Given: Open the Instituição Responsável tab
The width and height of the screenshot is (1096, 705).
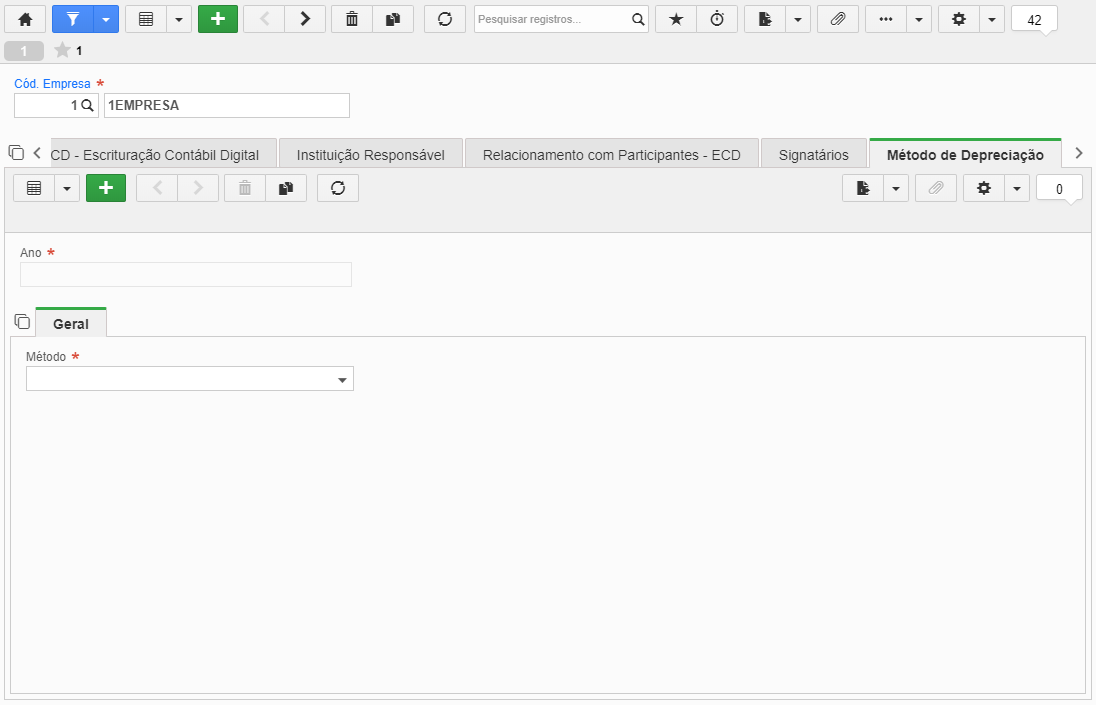Looking at the screenshot, I should click(370, 154).
